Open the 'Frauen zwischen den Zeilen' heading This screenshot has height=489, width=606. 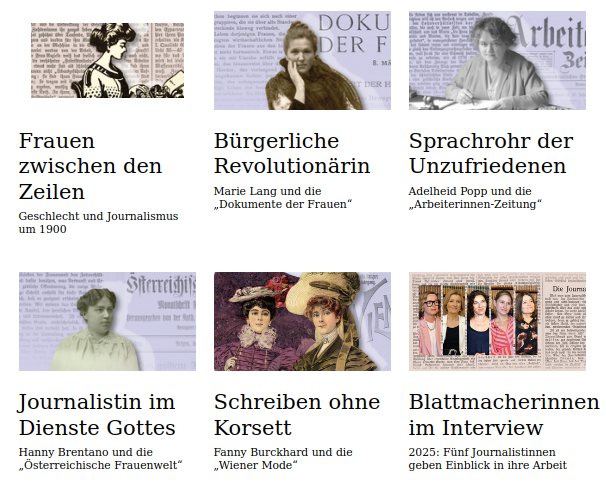click(x=90, y=166)
